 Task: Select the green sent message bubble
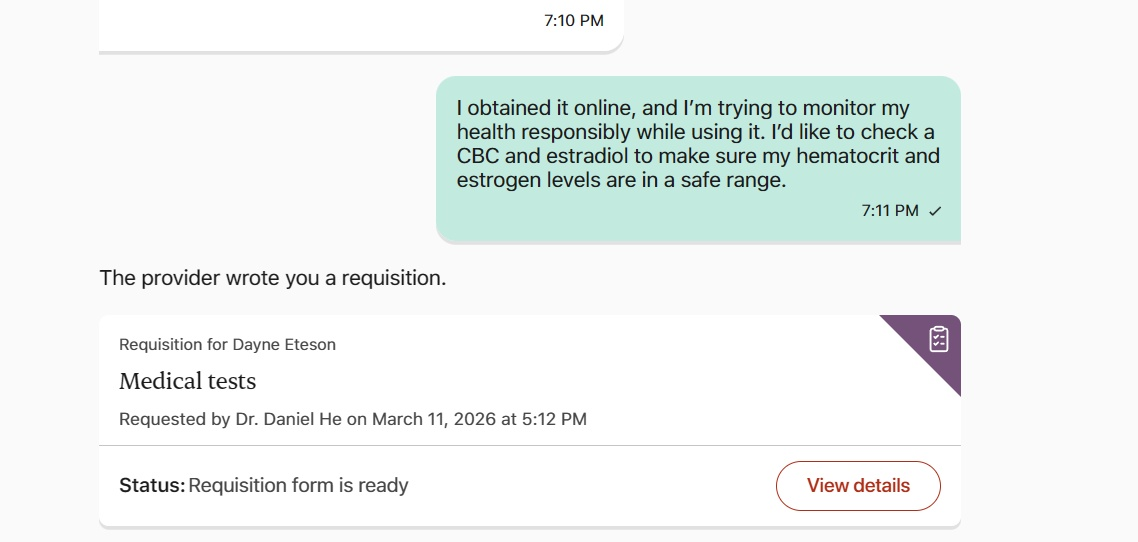tap(698, 160)
